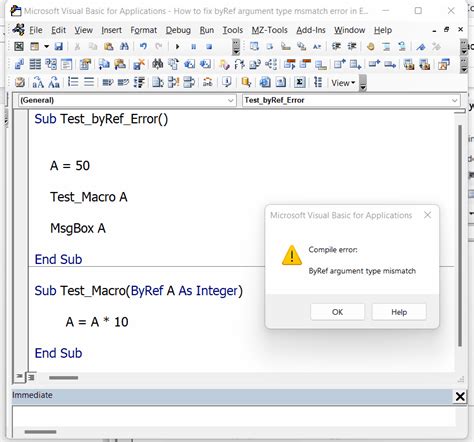This screenshot has width=474, height=442.
Task: Save the project with the floppy disk icon
Action: [x=59, y=46]
